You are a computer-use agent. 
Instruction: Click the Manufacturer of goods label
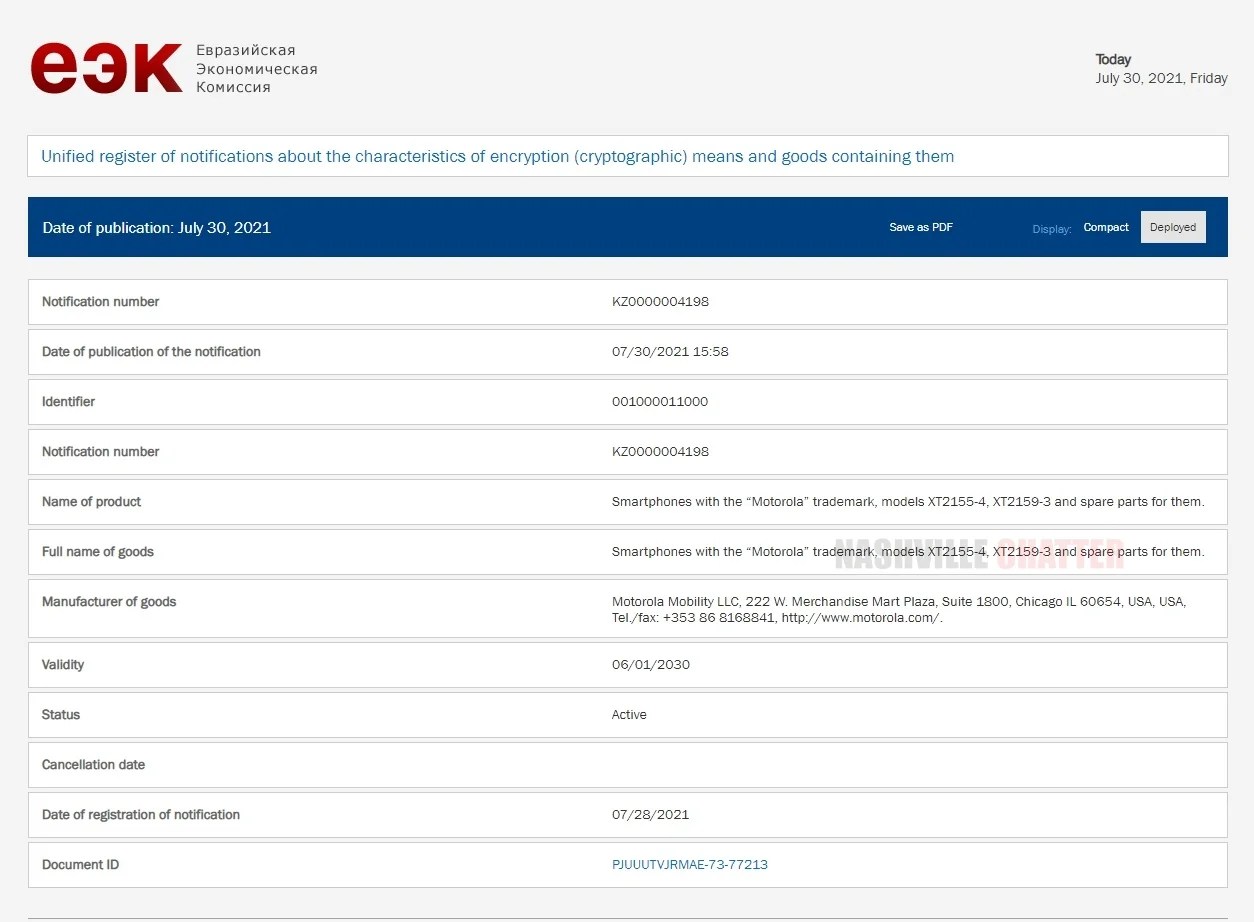tap(109, 601)
